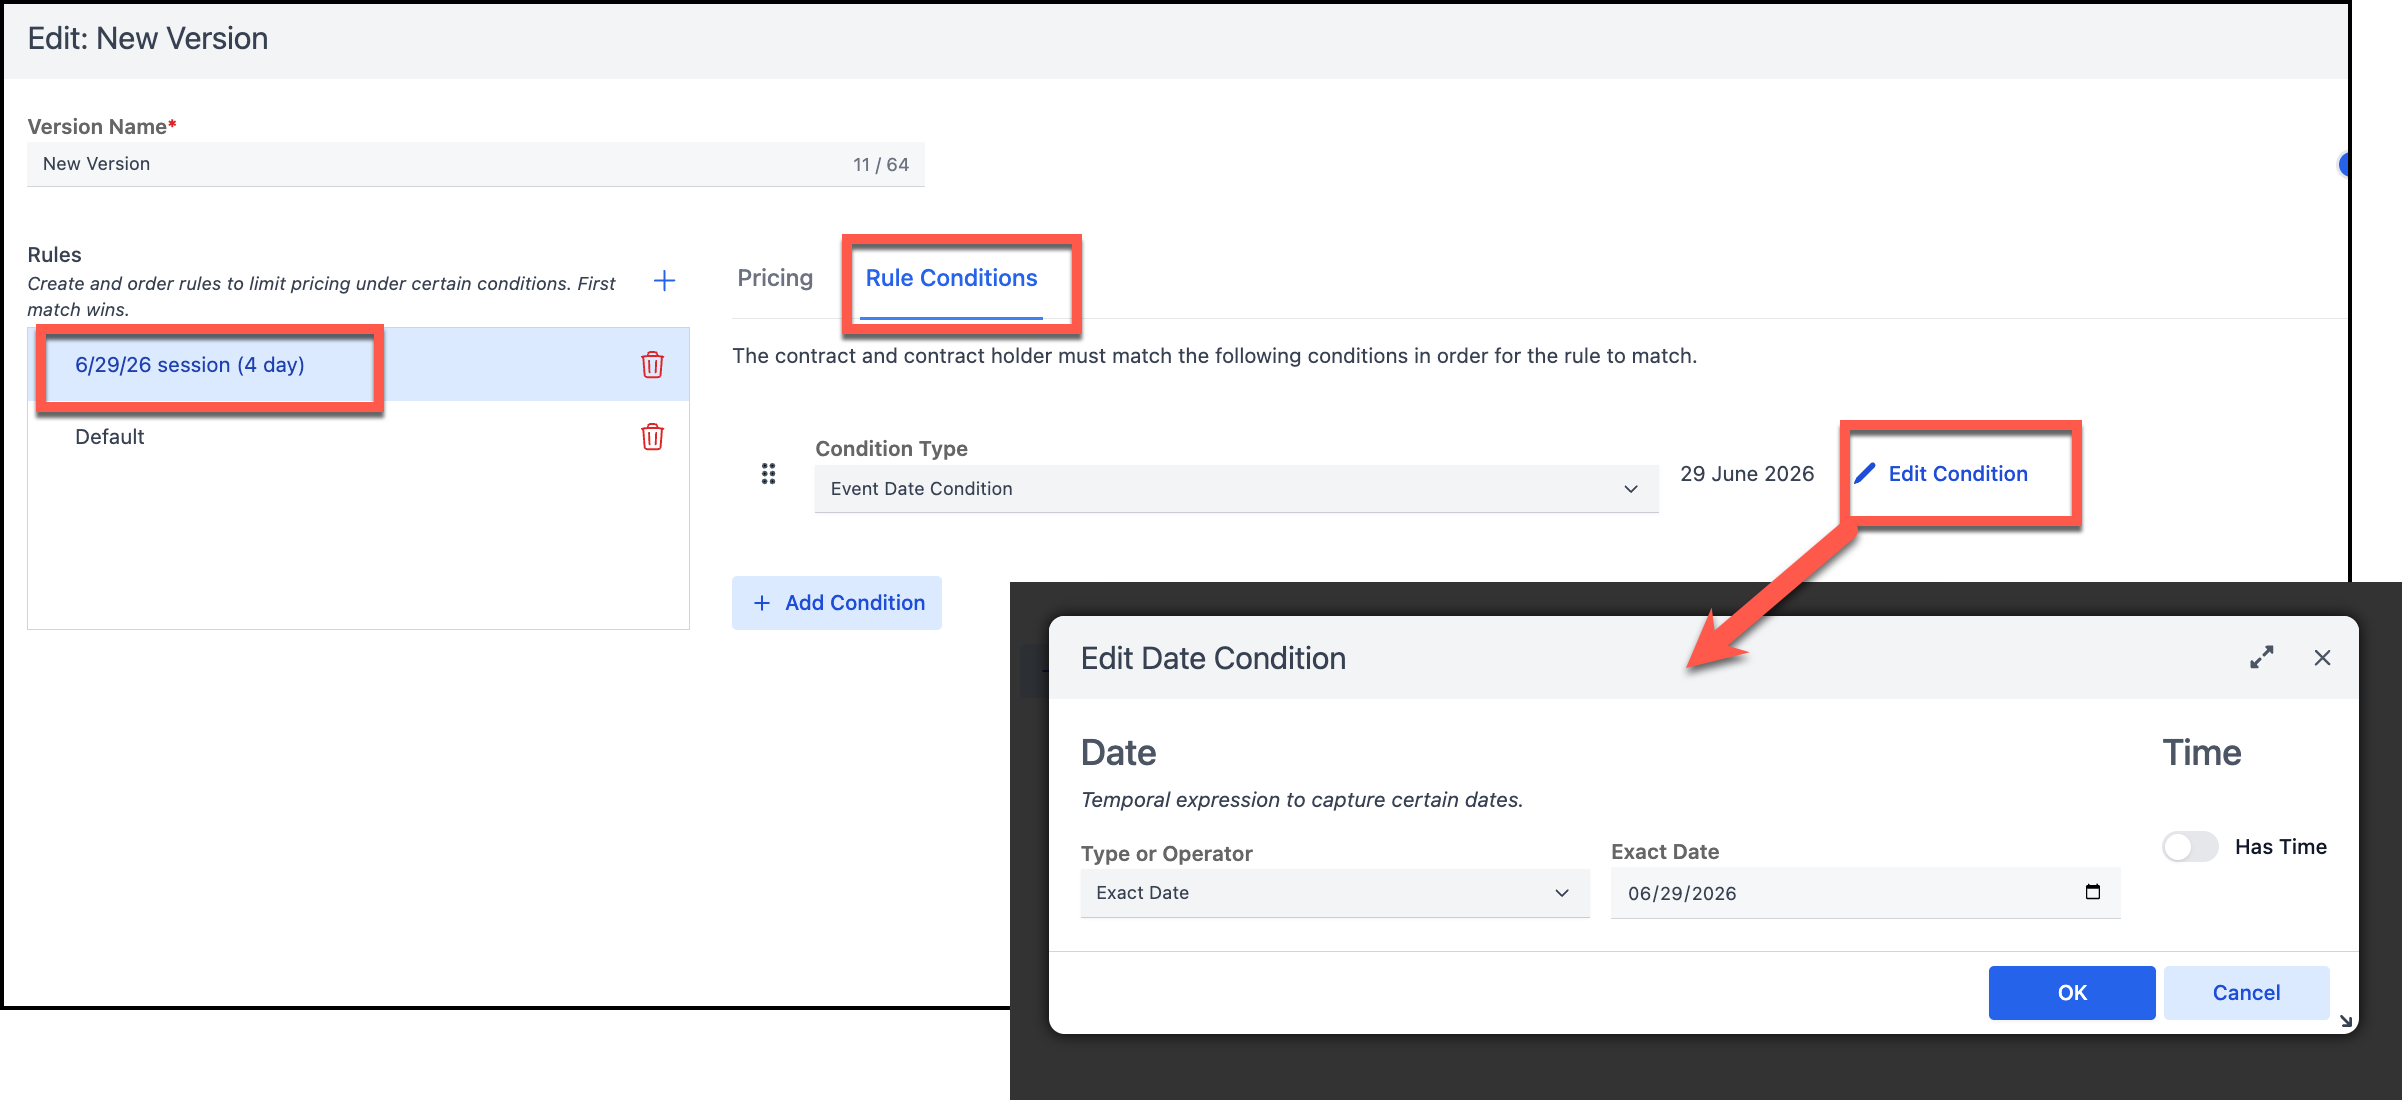Viewport: 2402px width, 1100px height.
Task: Open the calendar picker in the Exact Date field
Action: point(2092,892)
